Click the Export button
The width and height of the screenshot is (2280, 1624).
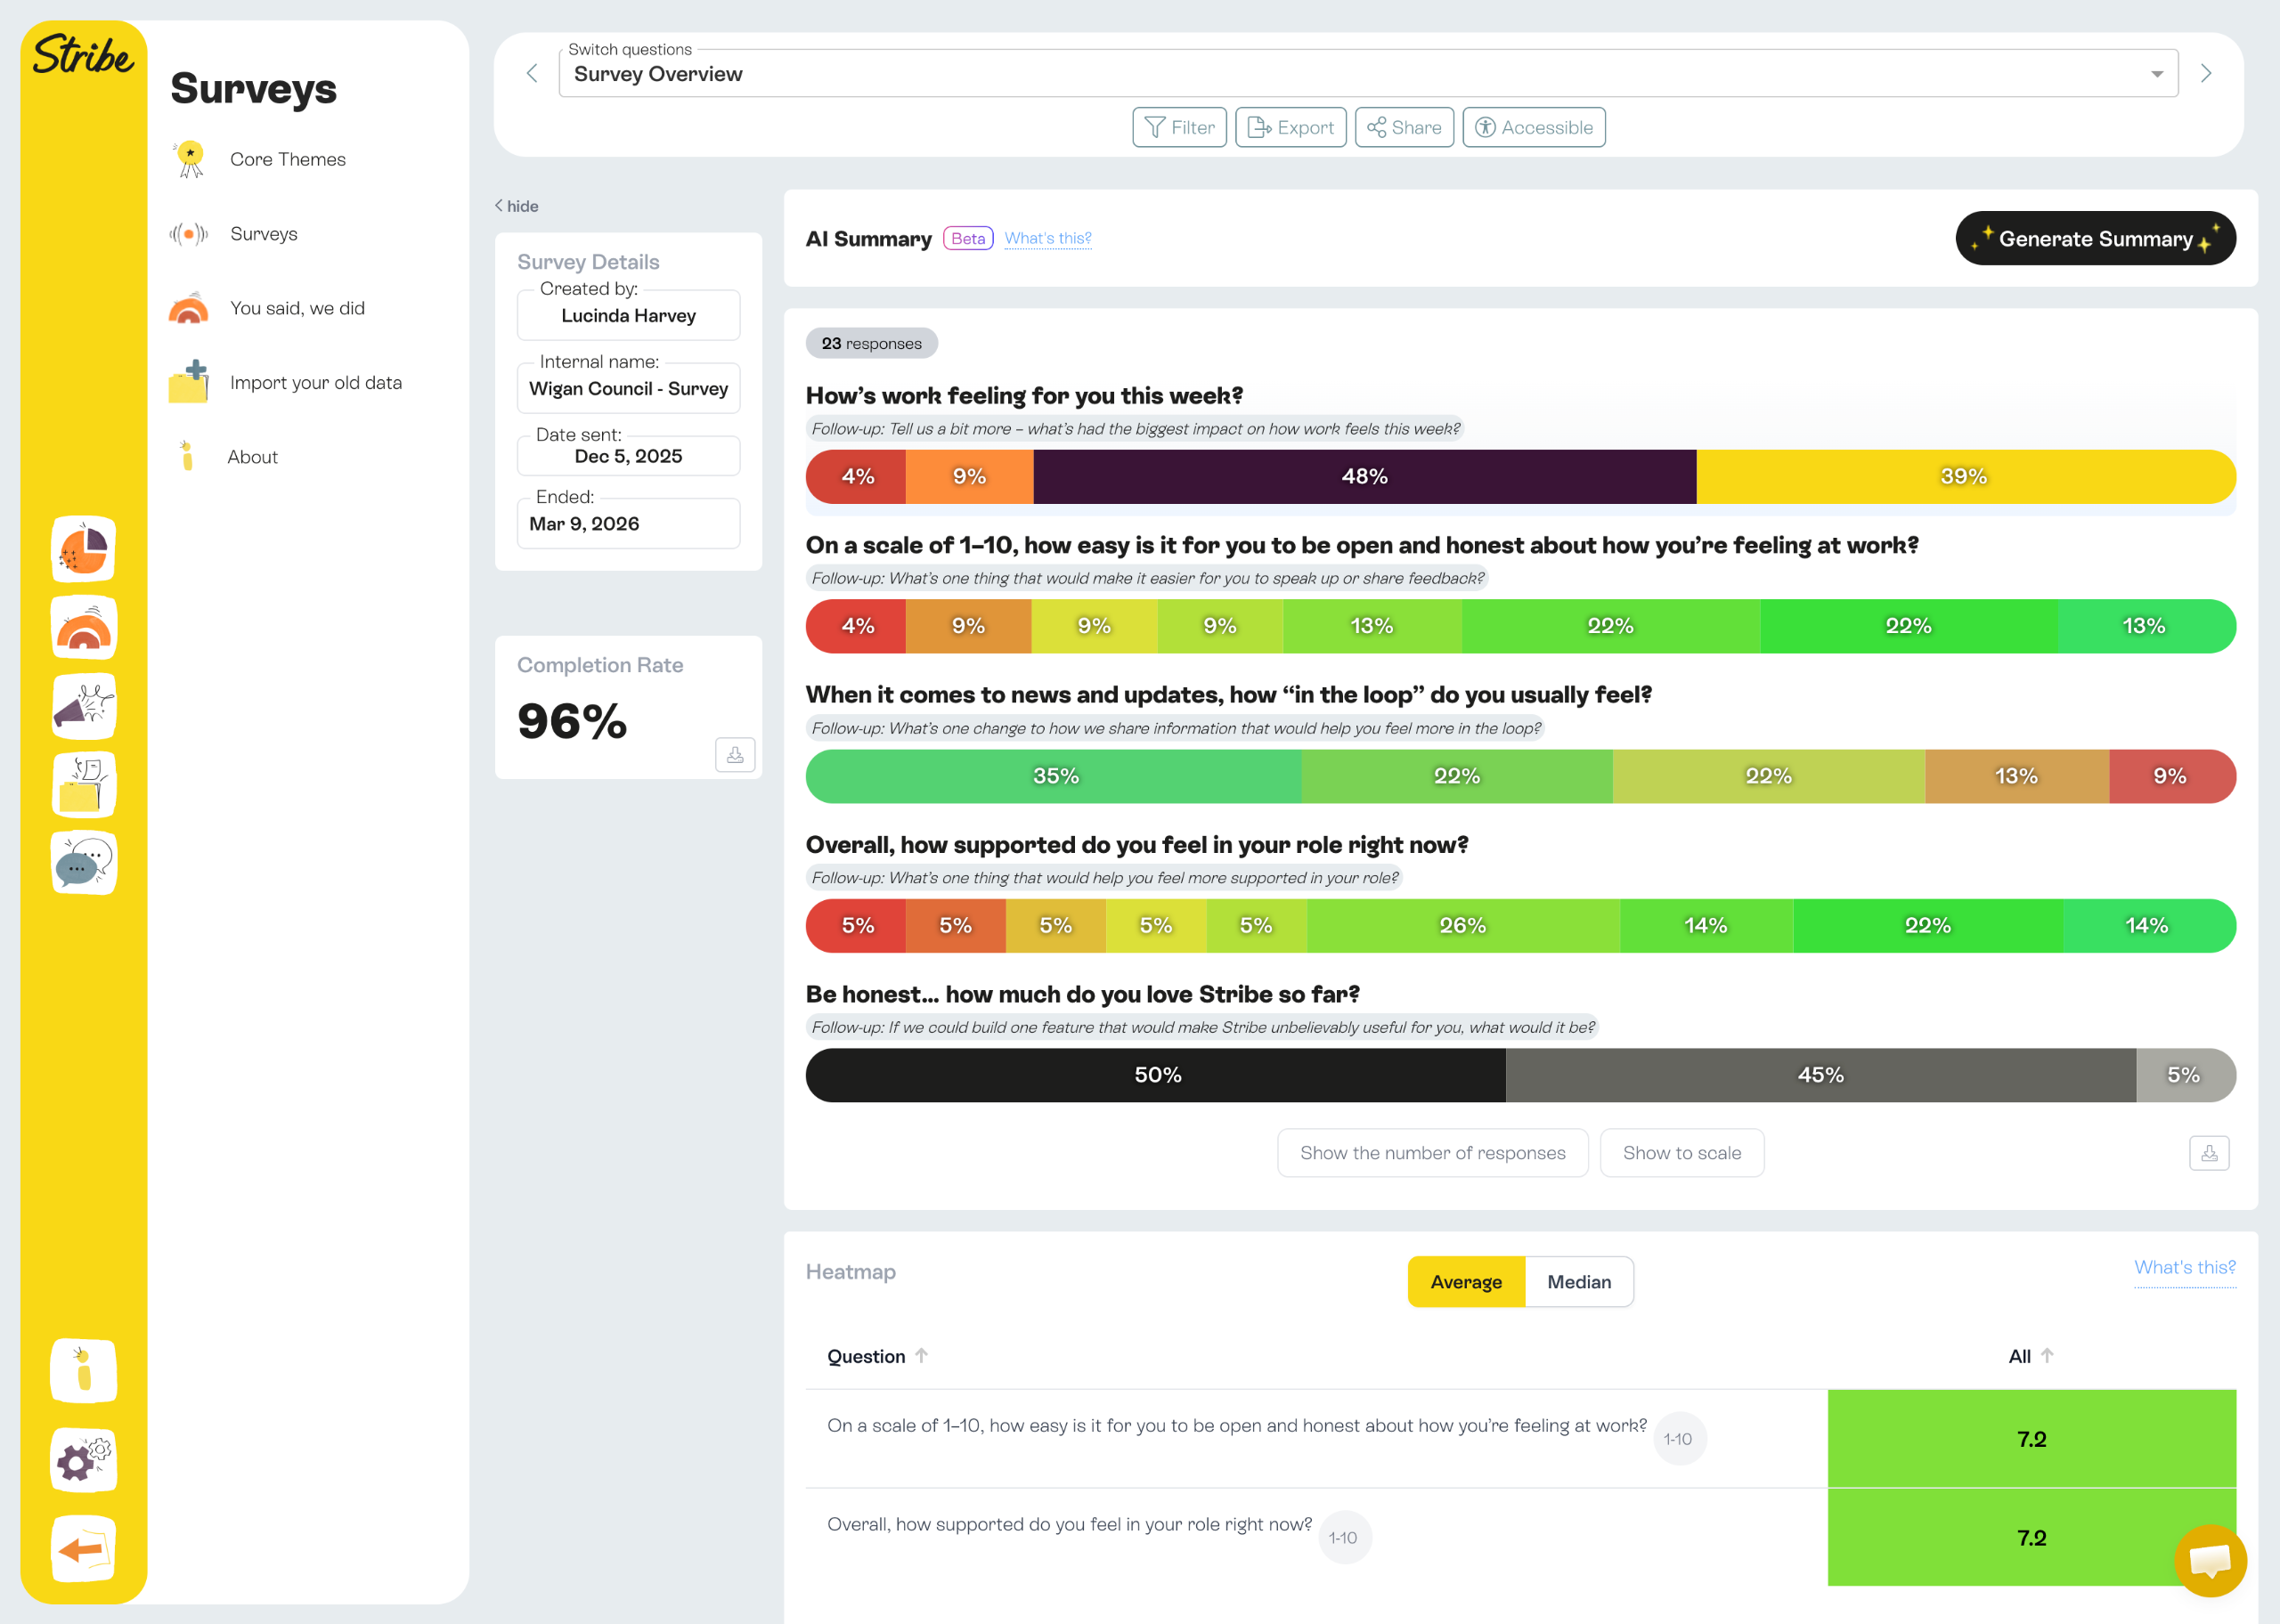1290,128
